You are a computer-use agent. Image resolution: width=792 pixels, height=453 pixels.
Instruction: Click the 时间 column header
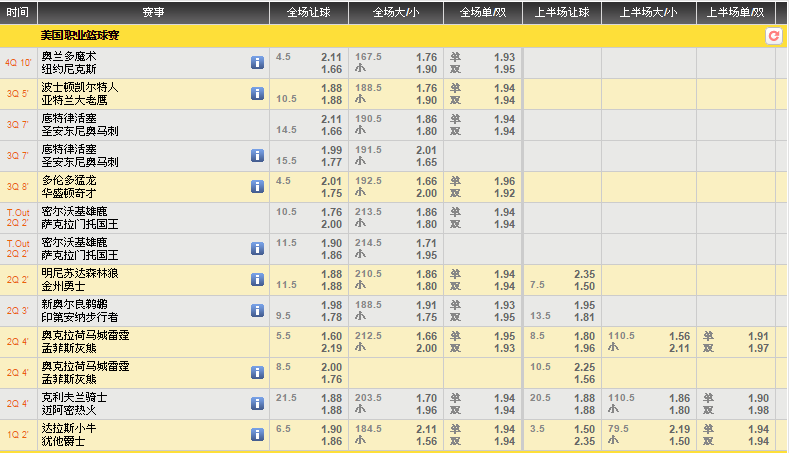18,12
